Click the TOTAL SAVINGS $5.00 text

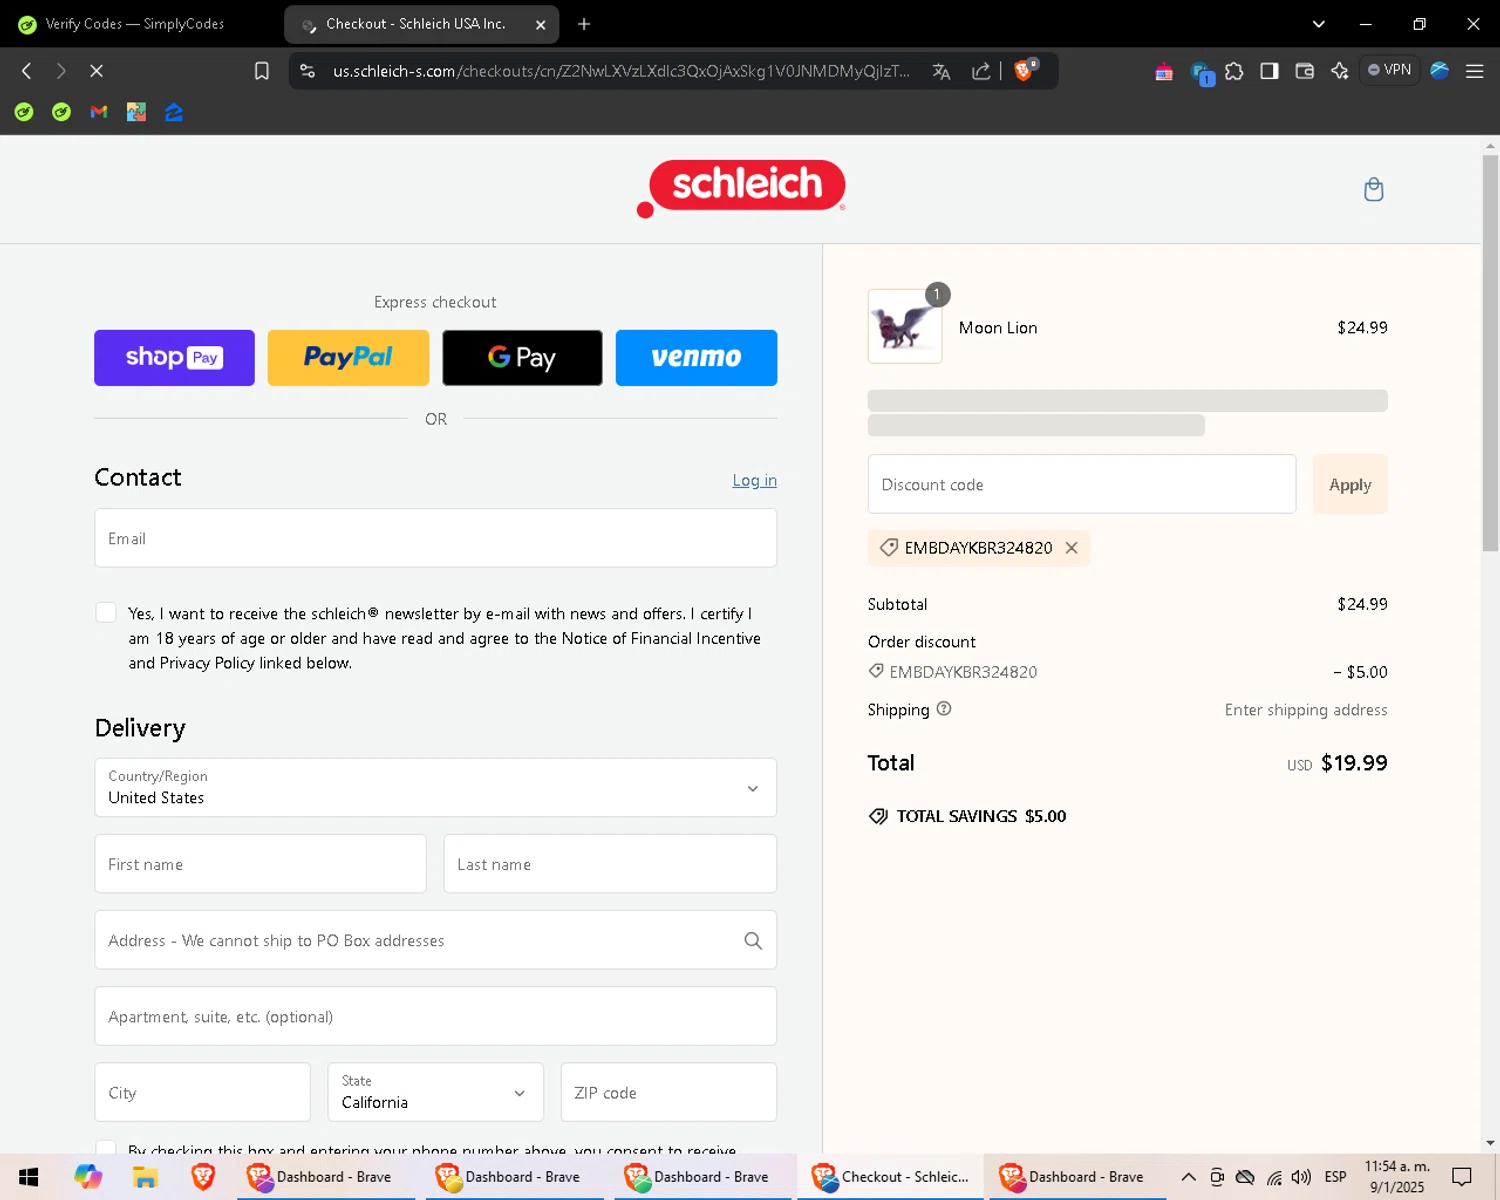point(981,816)
